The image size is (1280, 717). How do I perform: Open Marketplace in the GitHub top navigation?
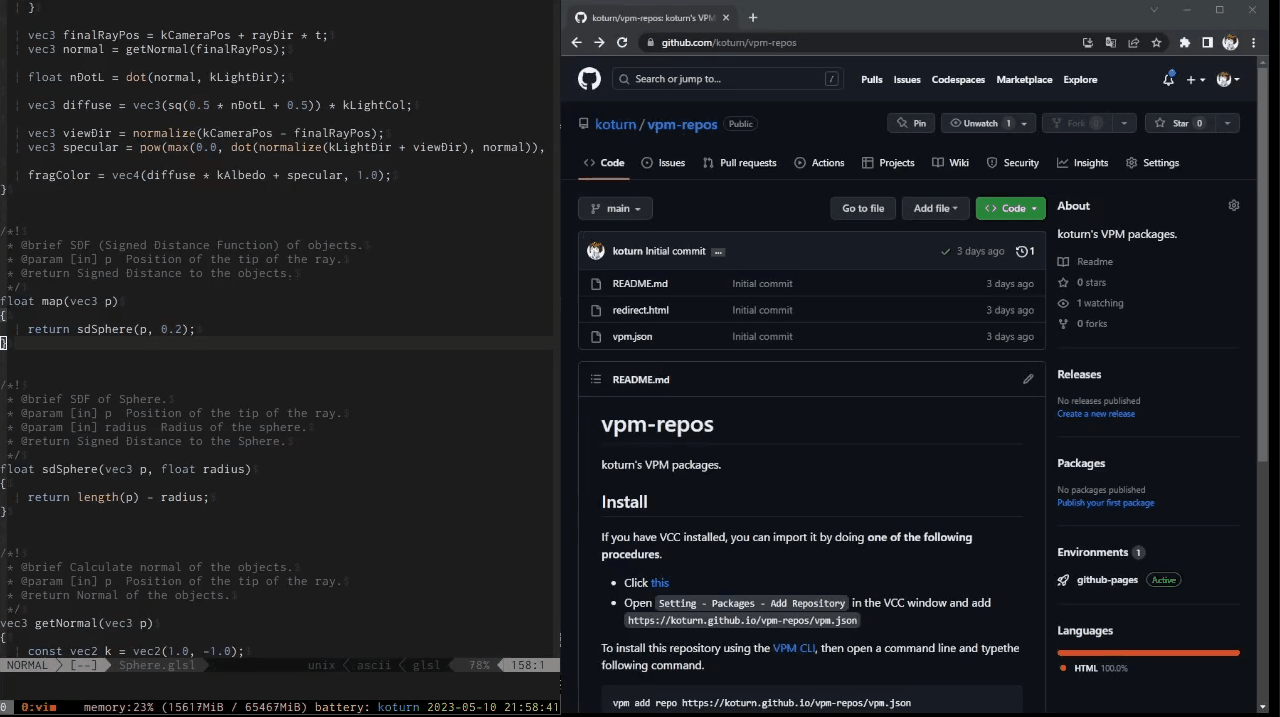[x=1024, y=80]
